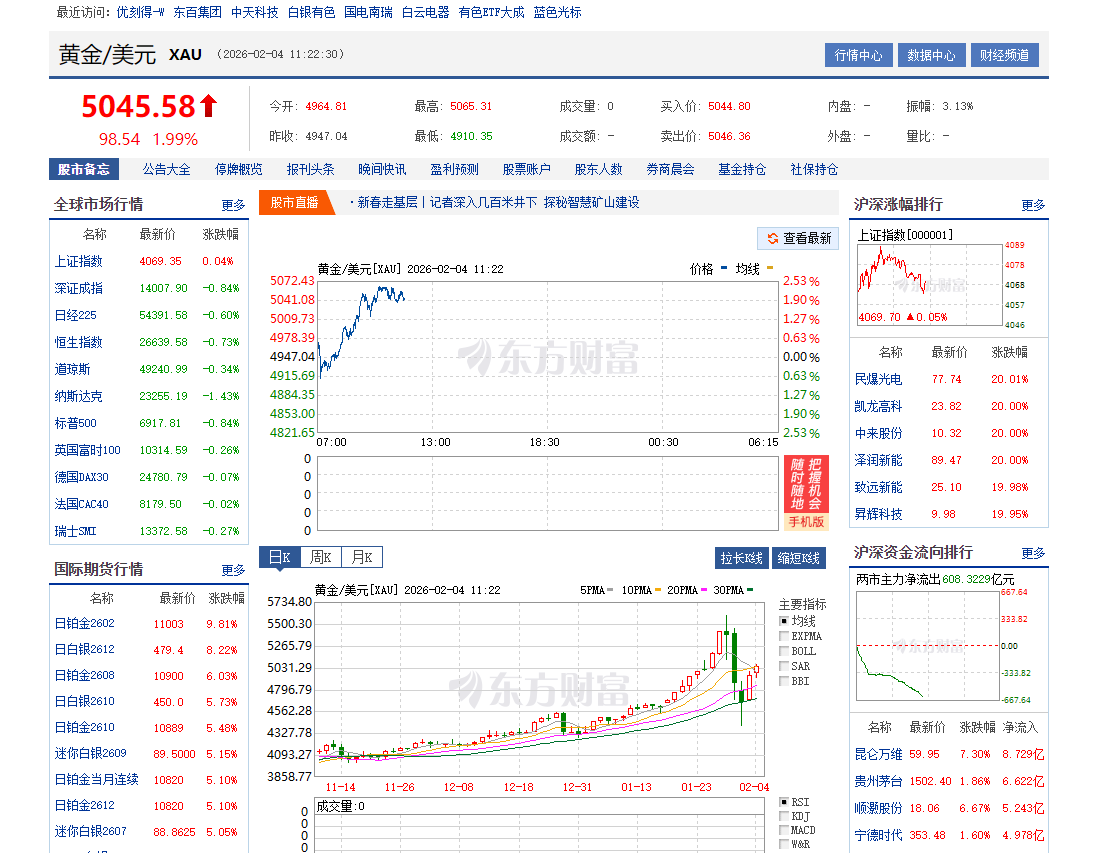Switch to the 日K chart tab
This screenshot has width=1111, height=853.
[280, 558]
